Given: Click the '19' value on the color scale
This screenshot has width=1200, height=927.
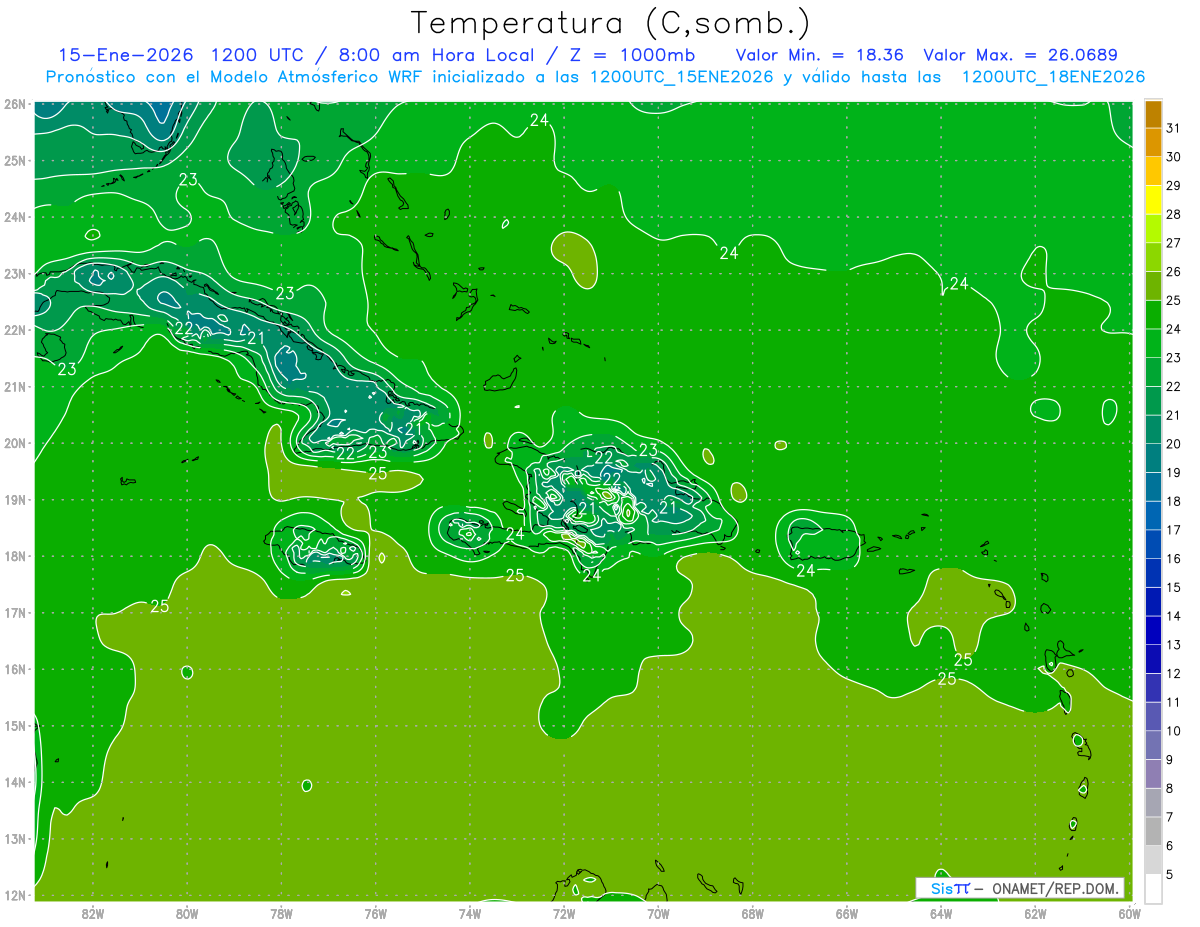Looking at the screenshot, I should [x=1174, y=472].
